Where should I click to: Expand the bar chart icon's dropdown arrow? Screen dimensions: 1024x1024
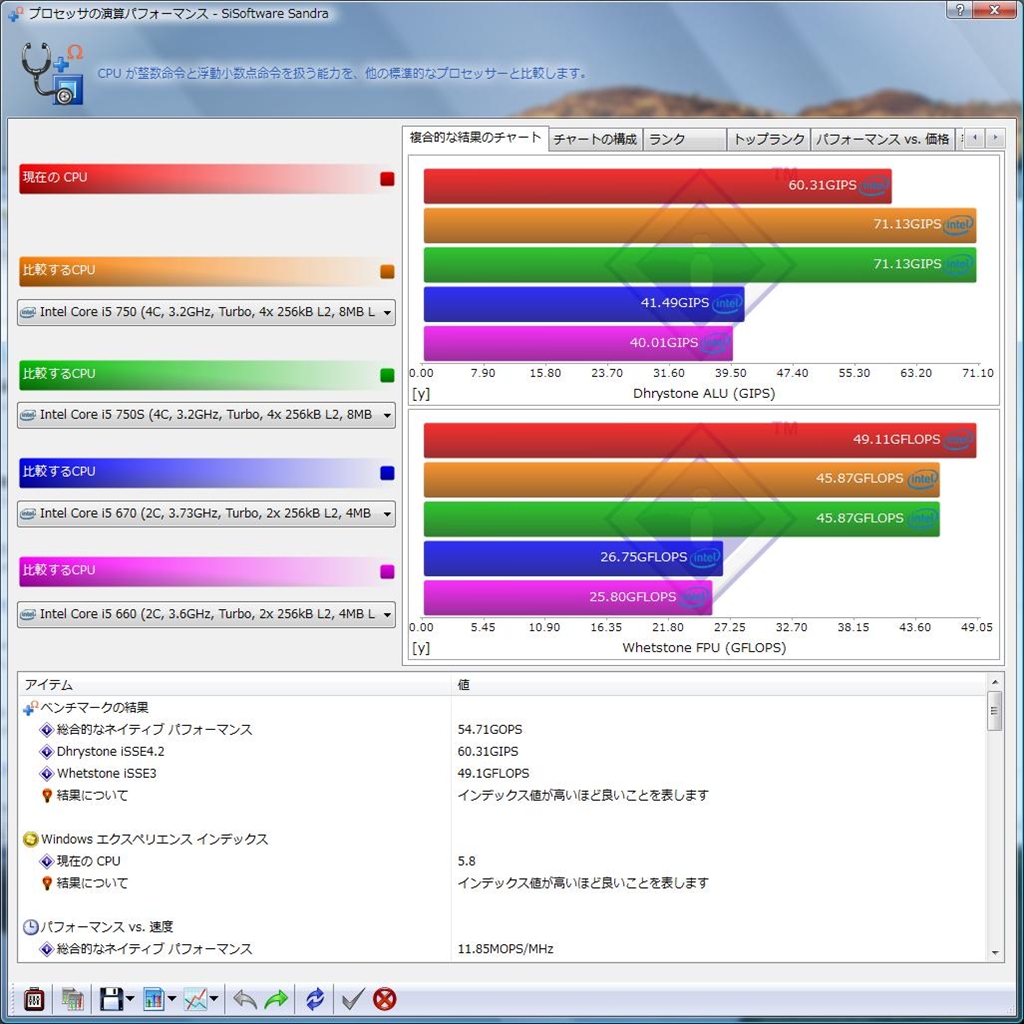(x=172, y=999)
